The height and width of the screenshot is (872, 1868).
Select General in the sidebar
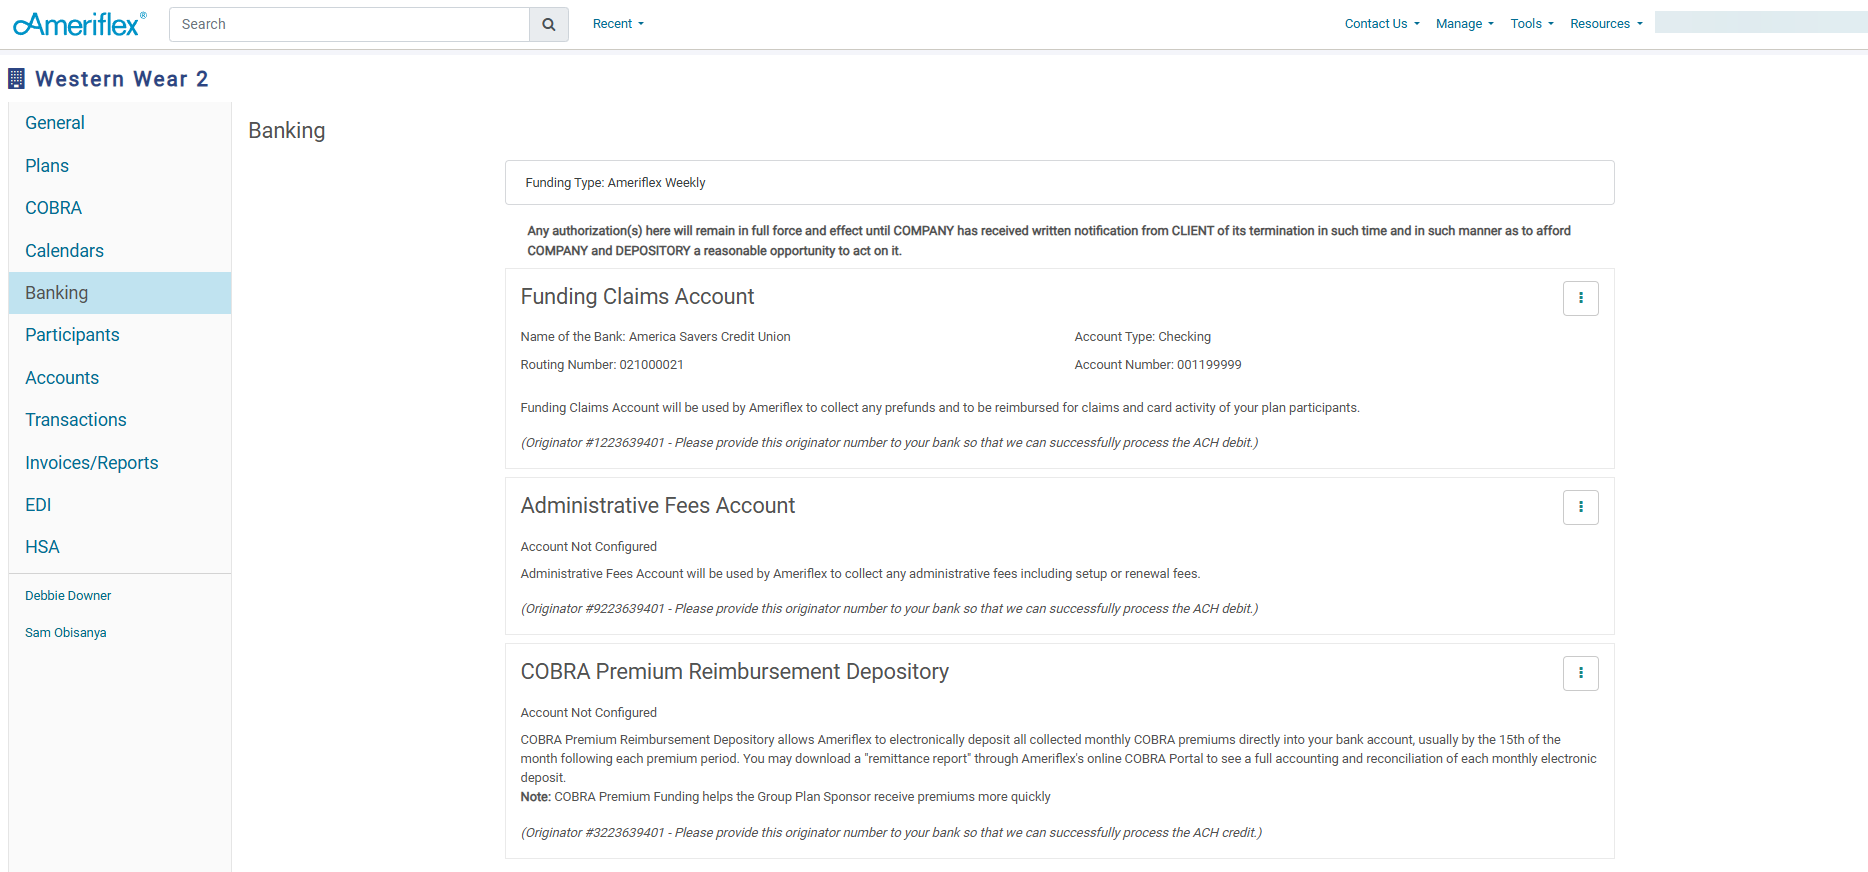point(120,123)
